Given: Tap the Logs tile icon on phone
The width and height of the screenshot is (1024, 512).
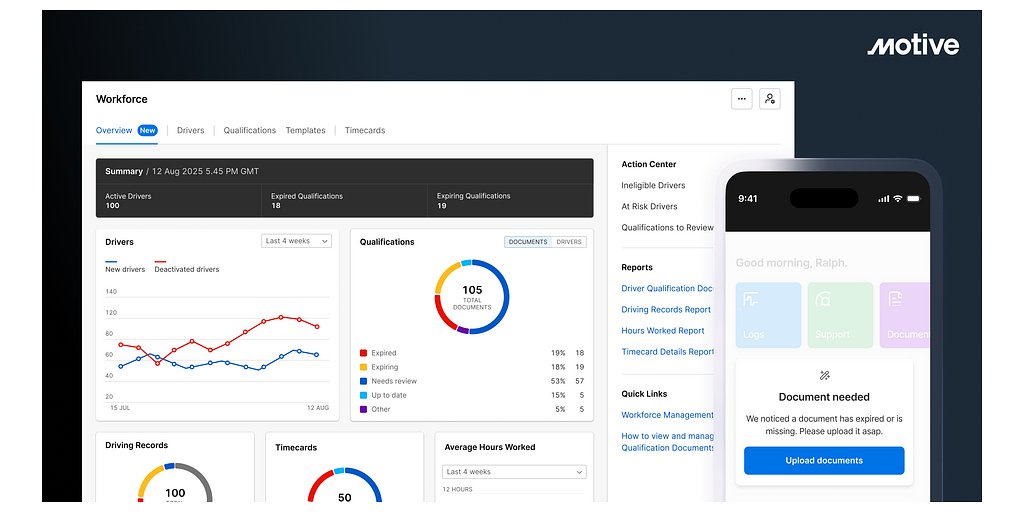Looking at the screenshot, I should (750, 300).
